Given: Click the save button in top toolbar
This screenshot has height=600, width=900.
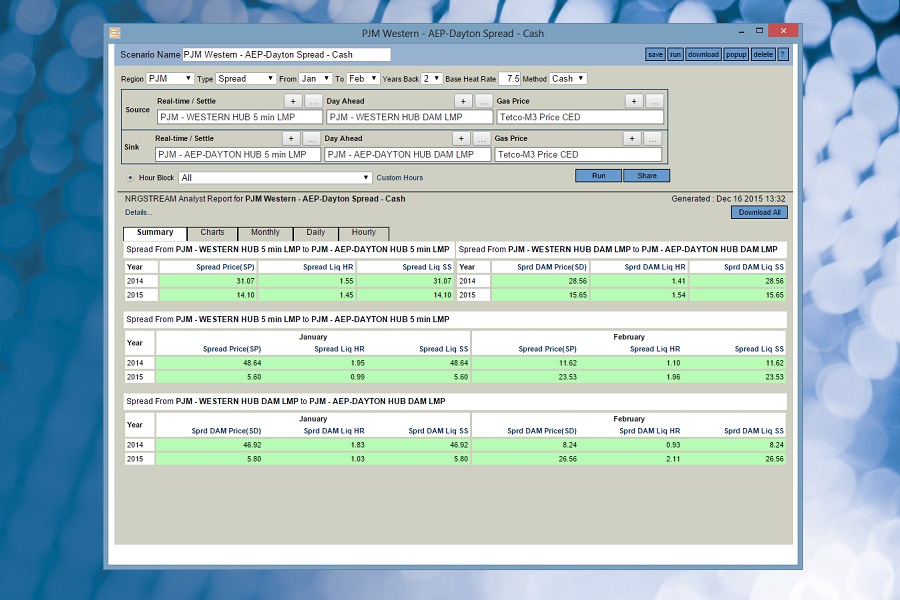Looking at the screenshot, I should 655,55.
